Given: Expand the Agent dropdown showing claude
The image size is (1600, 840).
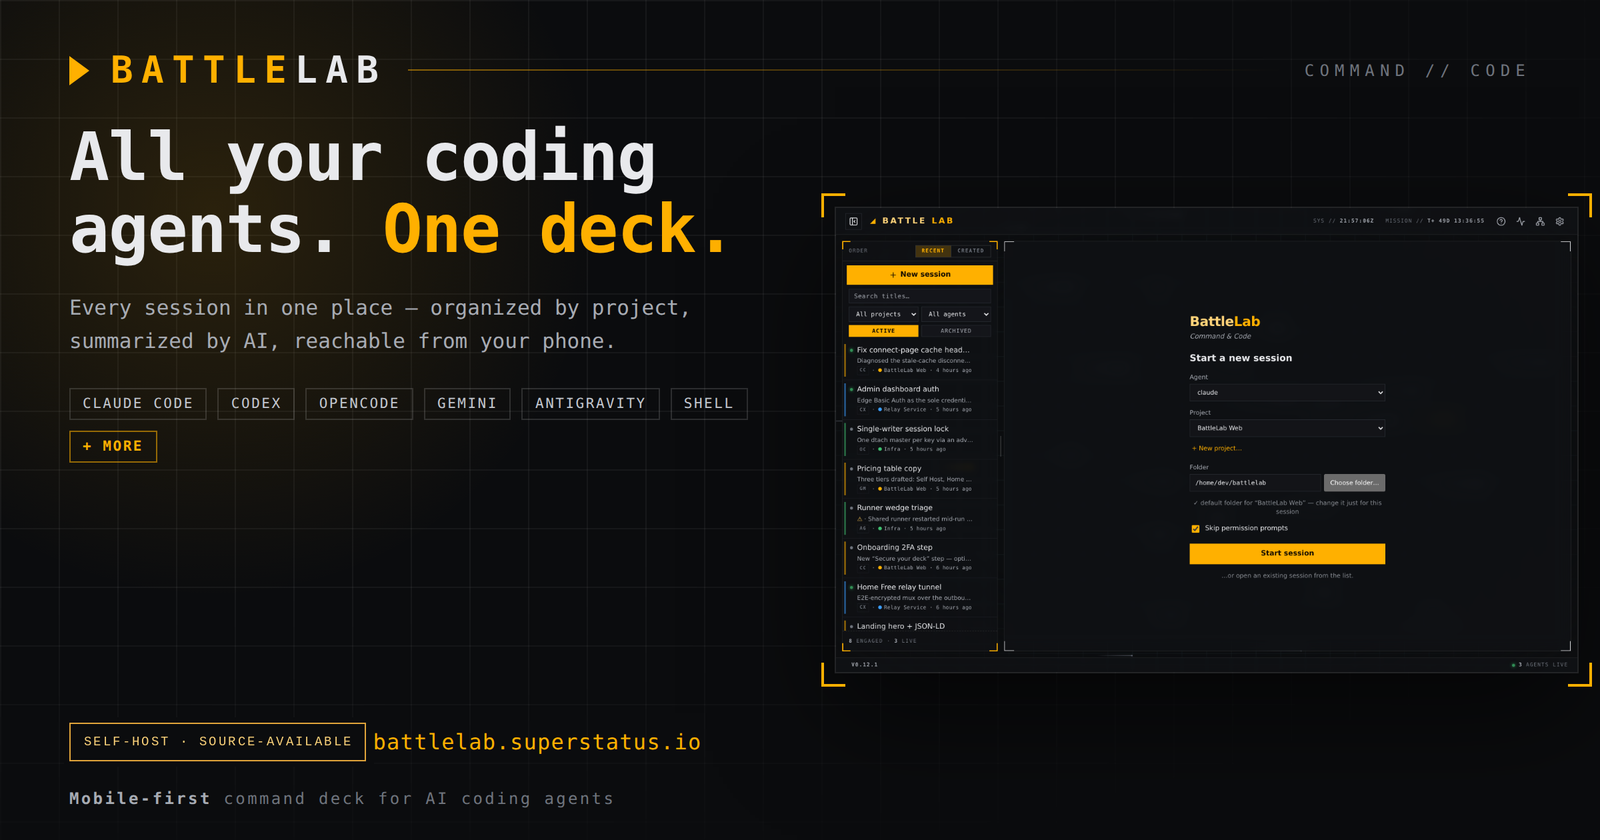Looking at the screenshot, I should coord(1287,392).
